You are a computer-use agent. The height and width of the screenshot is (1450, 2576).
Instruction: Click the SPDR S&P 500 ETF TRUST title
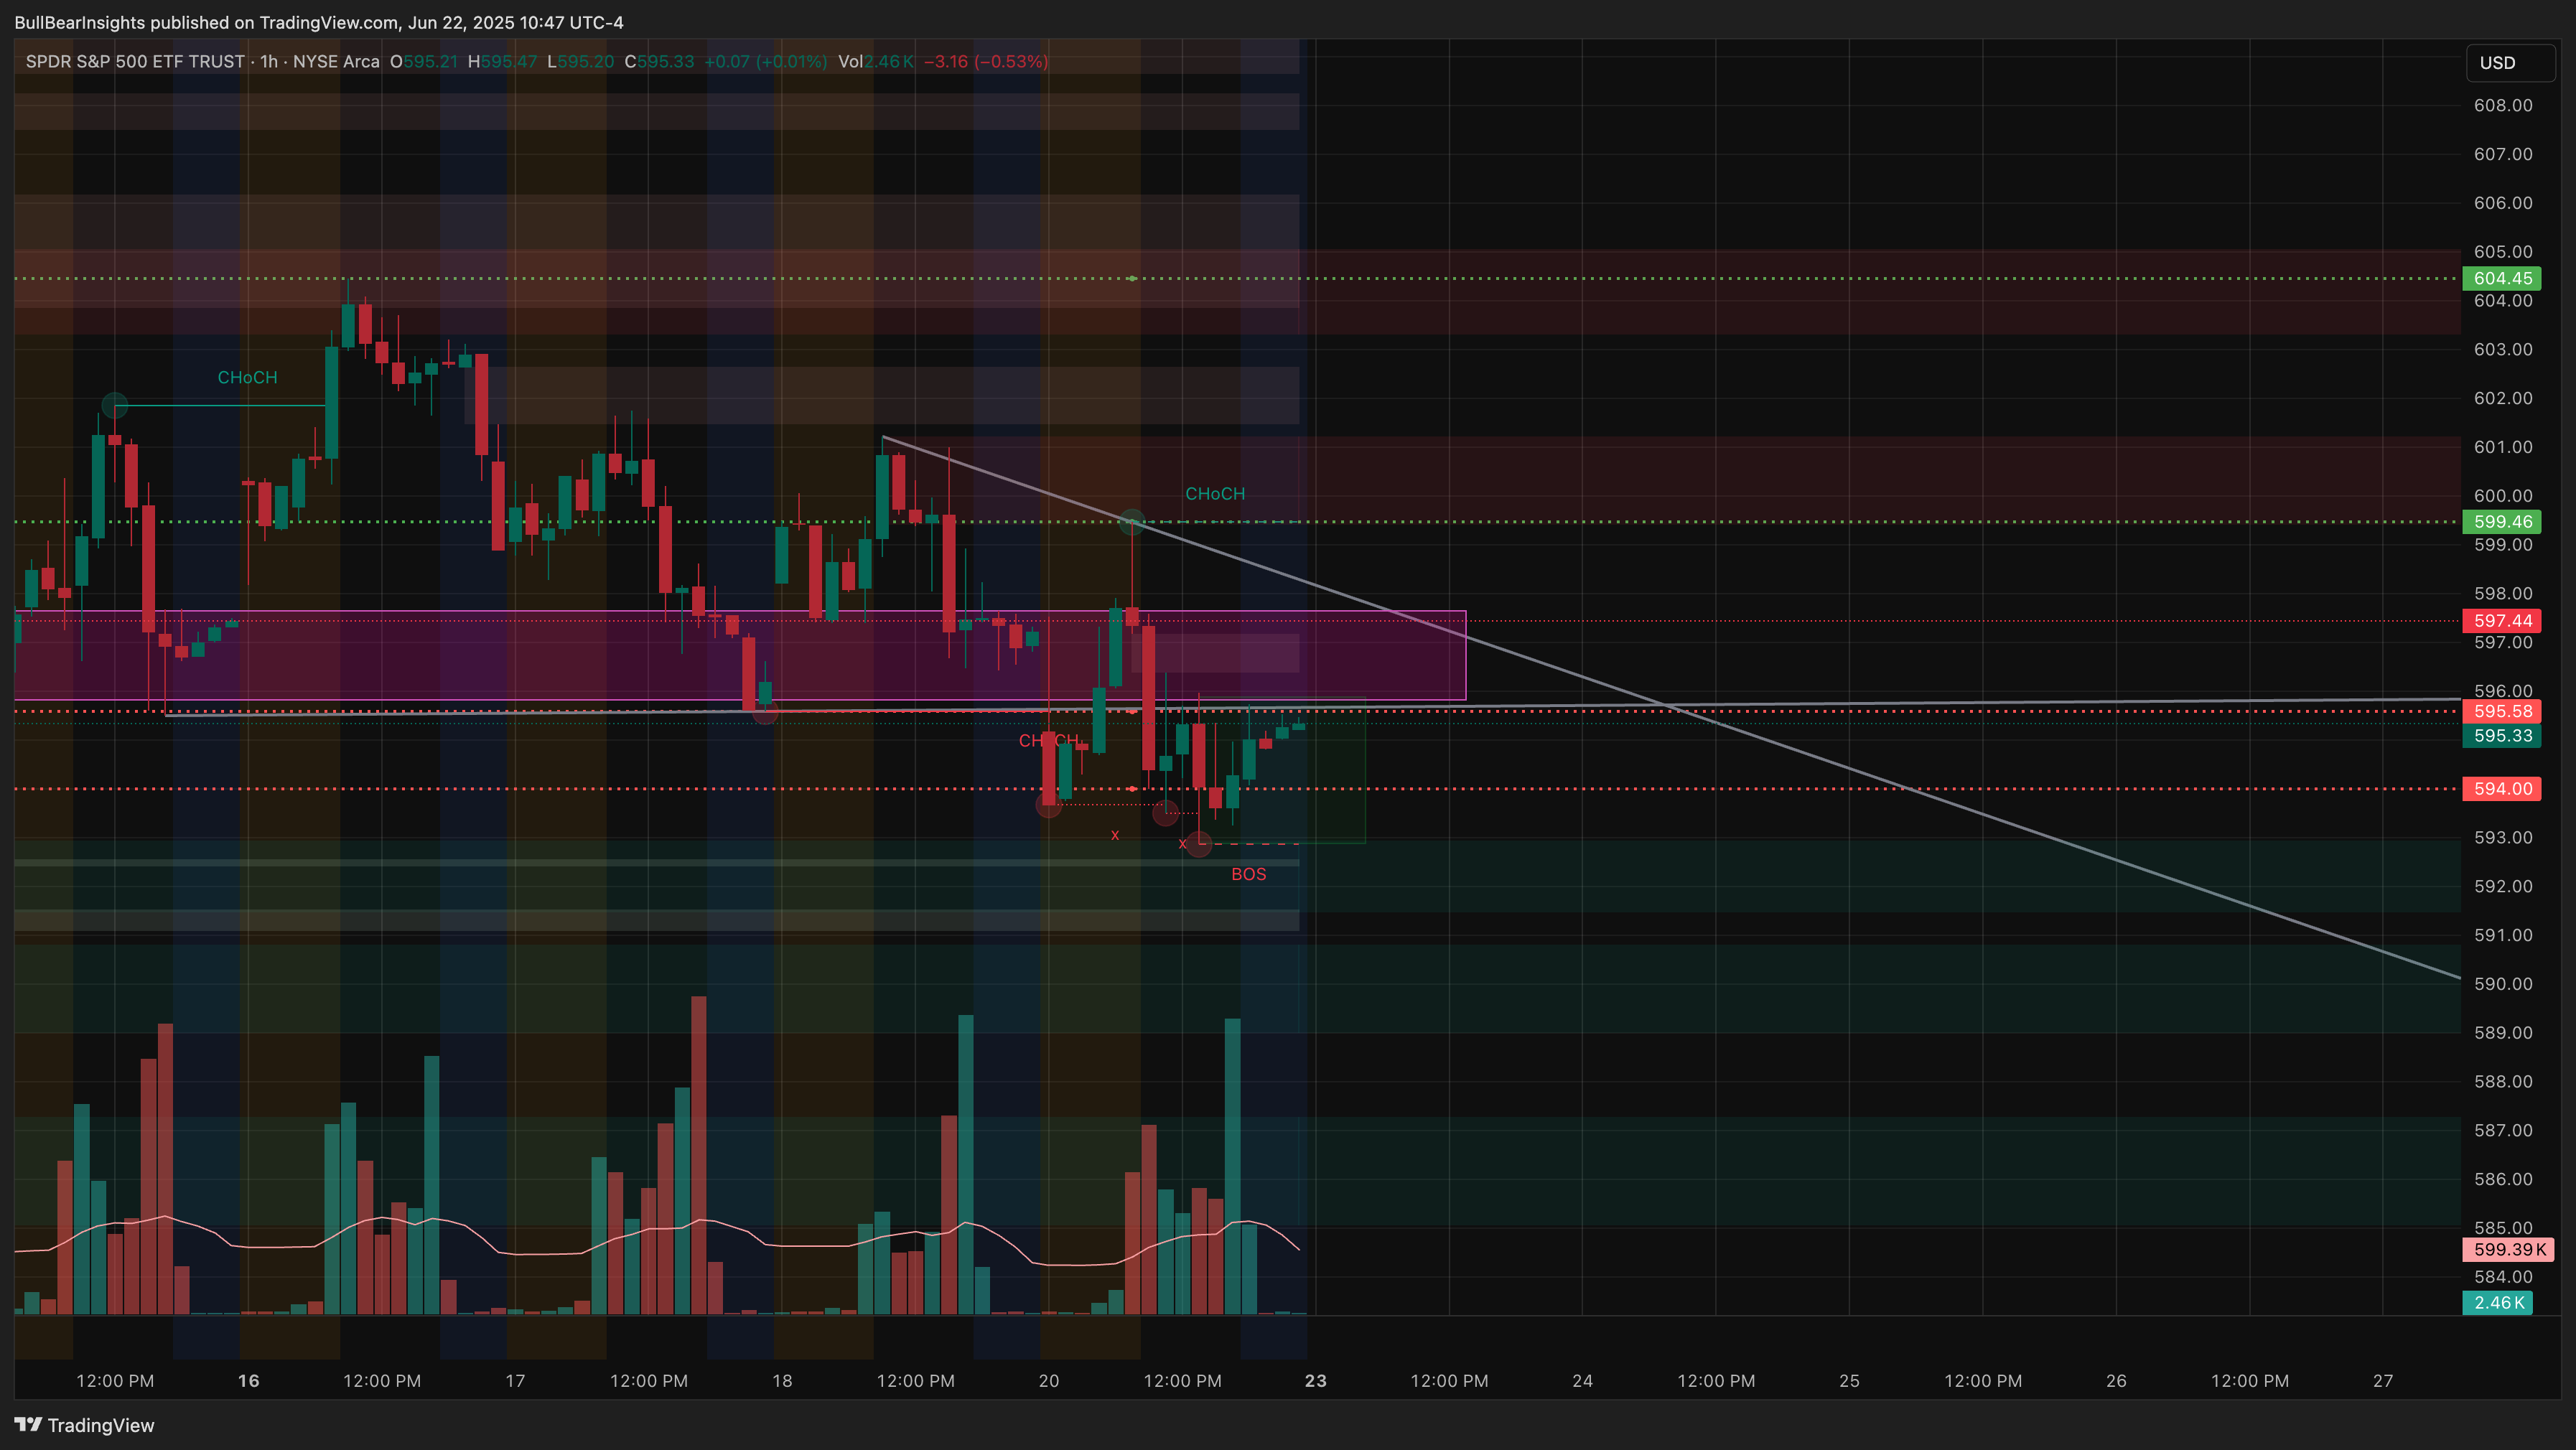(135, 62)
